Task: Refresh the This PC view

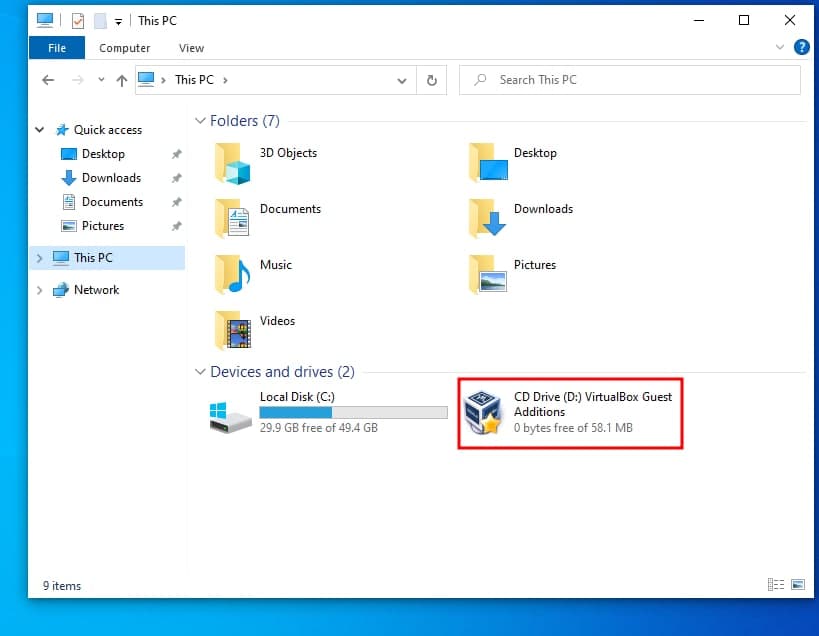Action: click(431, 80)
